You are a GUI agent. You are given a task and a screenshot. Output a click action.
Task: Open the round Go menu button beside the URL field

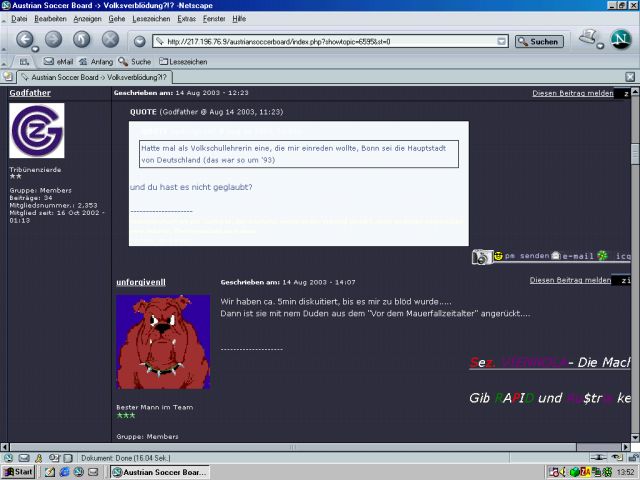(140, 41)
